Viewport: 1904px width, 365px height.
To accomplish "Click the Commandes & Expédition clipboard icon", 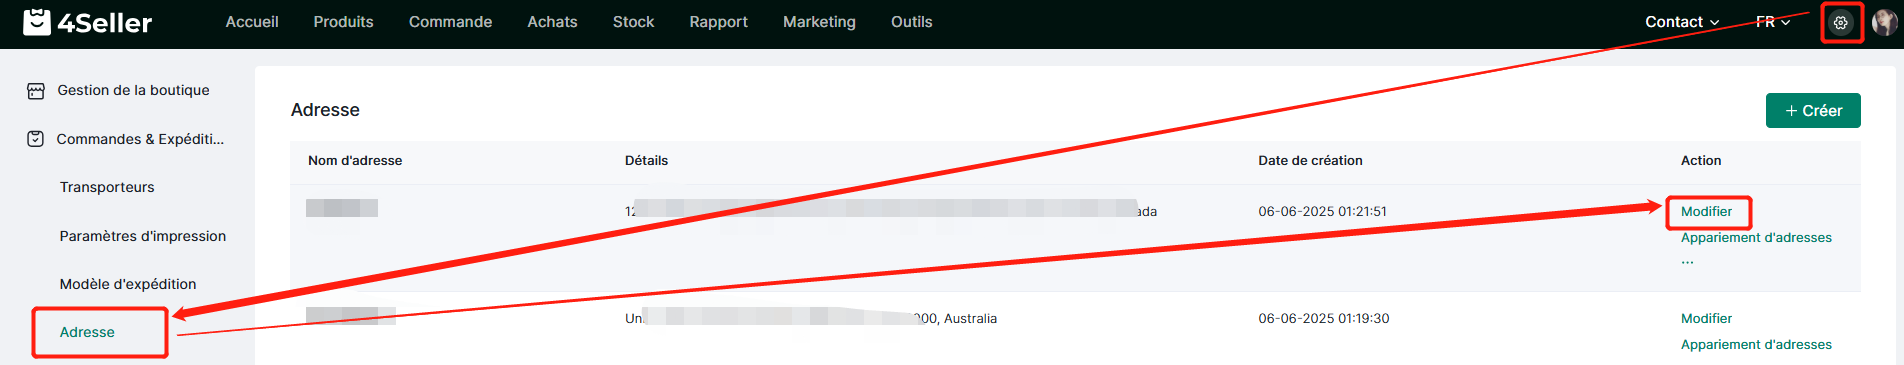I will point(36,139).
